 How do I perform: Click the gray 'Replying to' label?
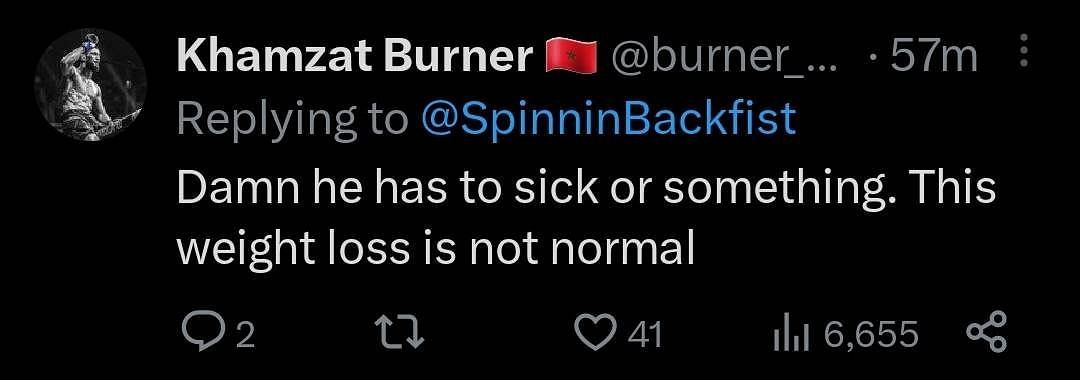pos(292,121)
